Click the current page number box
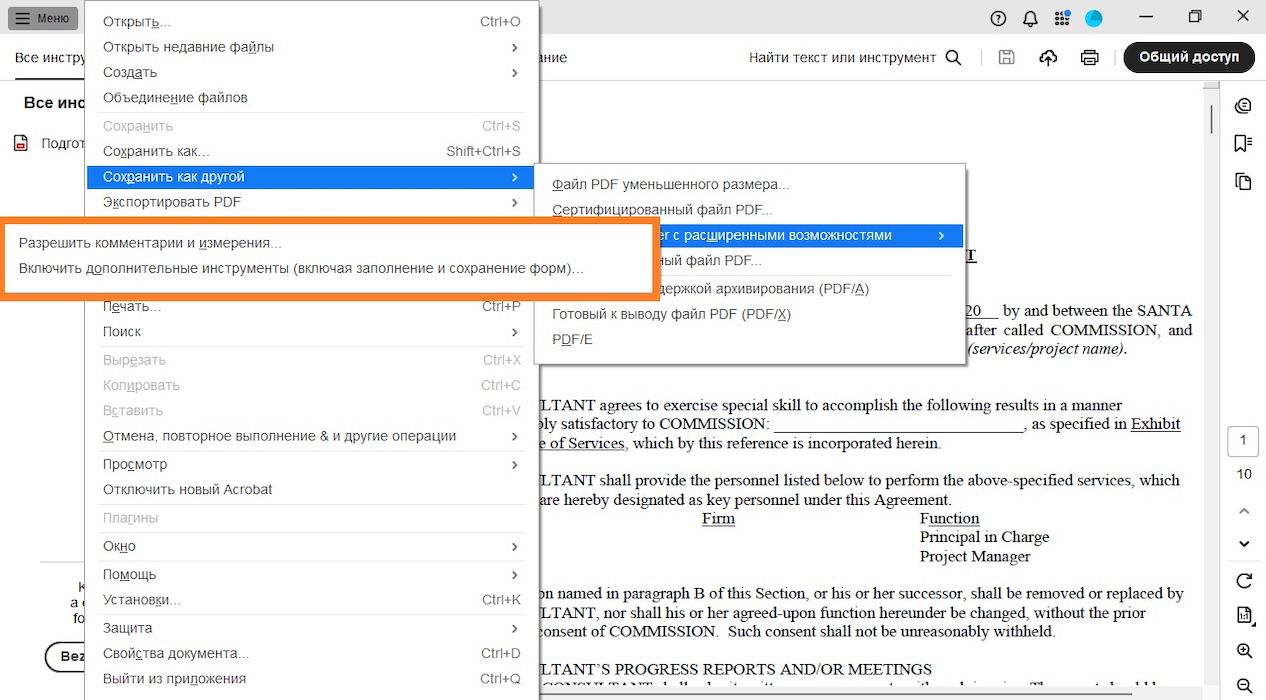Screen dimensions: 1266x700 (x=1244, y=441)
